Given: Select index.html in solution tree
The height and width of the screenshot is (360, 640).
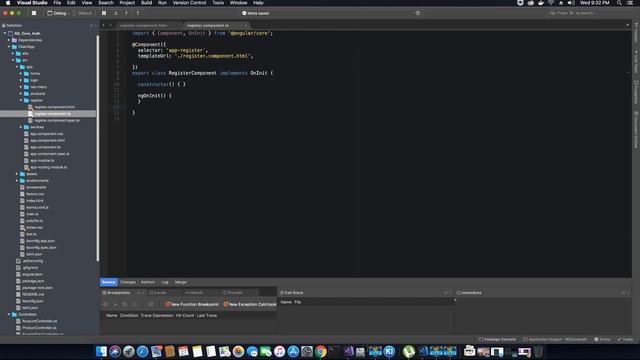Looking at the screenshot, I should (35, 200).
